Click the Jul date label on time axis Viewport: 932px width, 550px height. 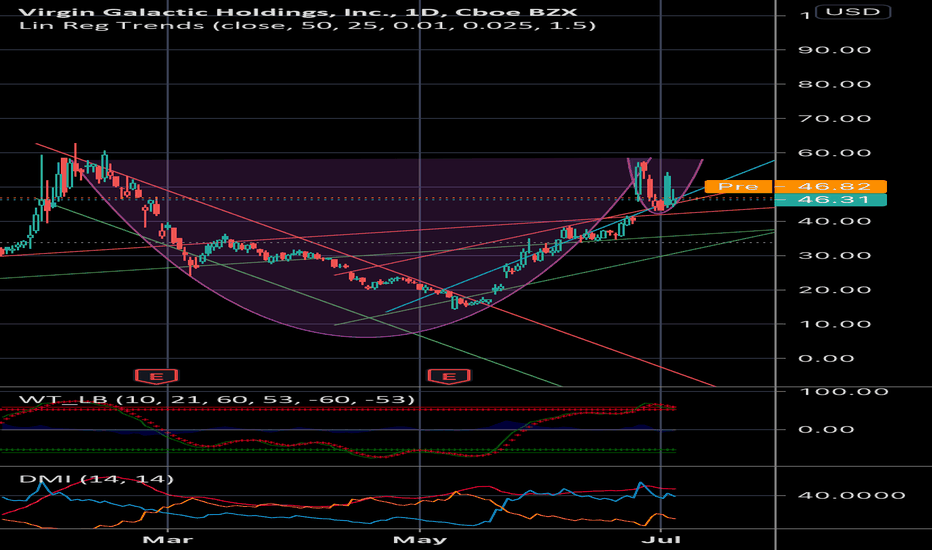click(661, 540)
